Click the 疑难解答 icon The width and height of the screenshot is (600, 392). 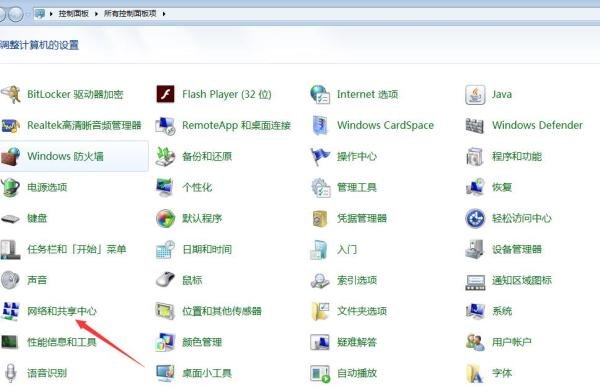point(320,342)
